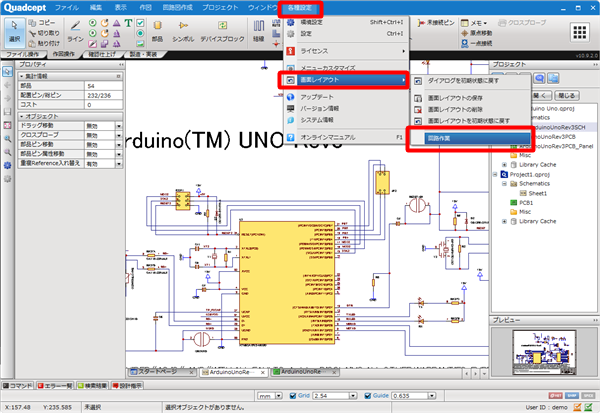The width and height of the screenshot is (600, 413).
Task: Choose the シンボル symbol tool
Action: [x=183, y=32]
